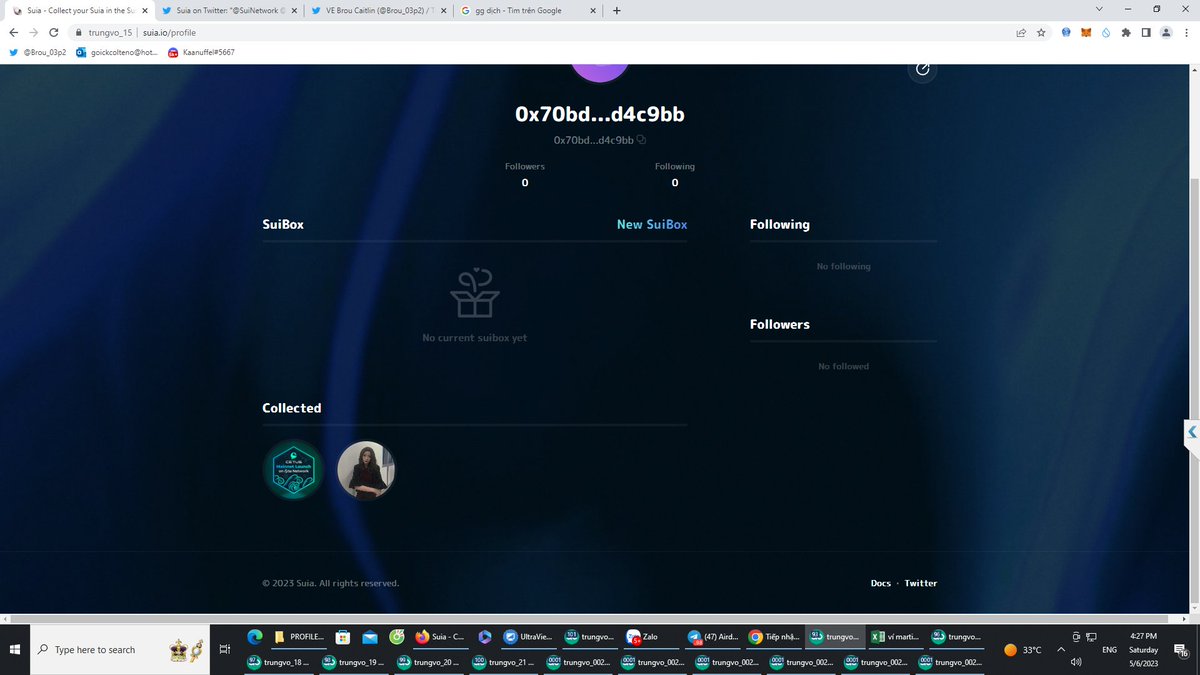Open Excel ví marti... taskbar item
Image resolution: width=1200 pixels, height=675 pixels.
click(x=896, y=636)
